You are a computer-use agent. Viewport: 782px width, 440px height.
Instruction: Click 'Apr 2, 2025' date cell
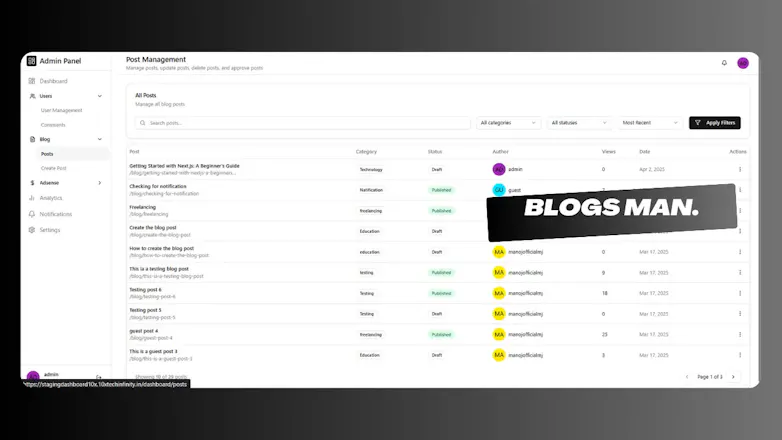[652, 170]
